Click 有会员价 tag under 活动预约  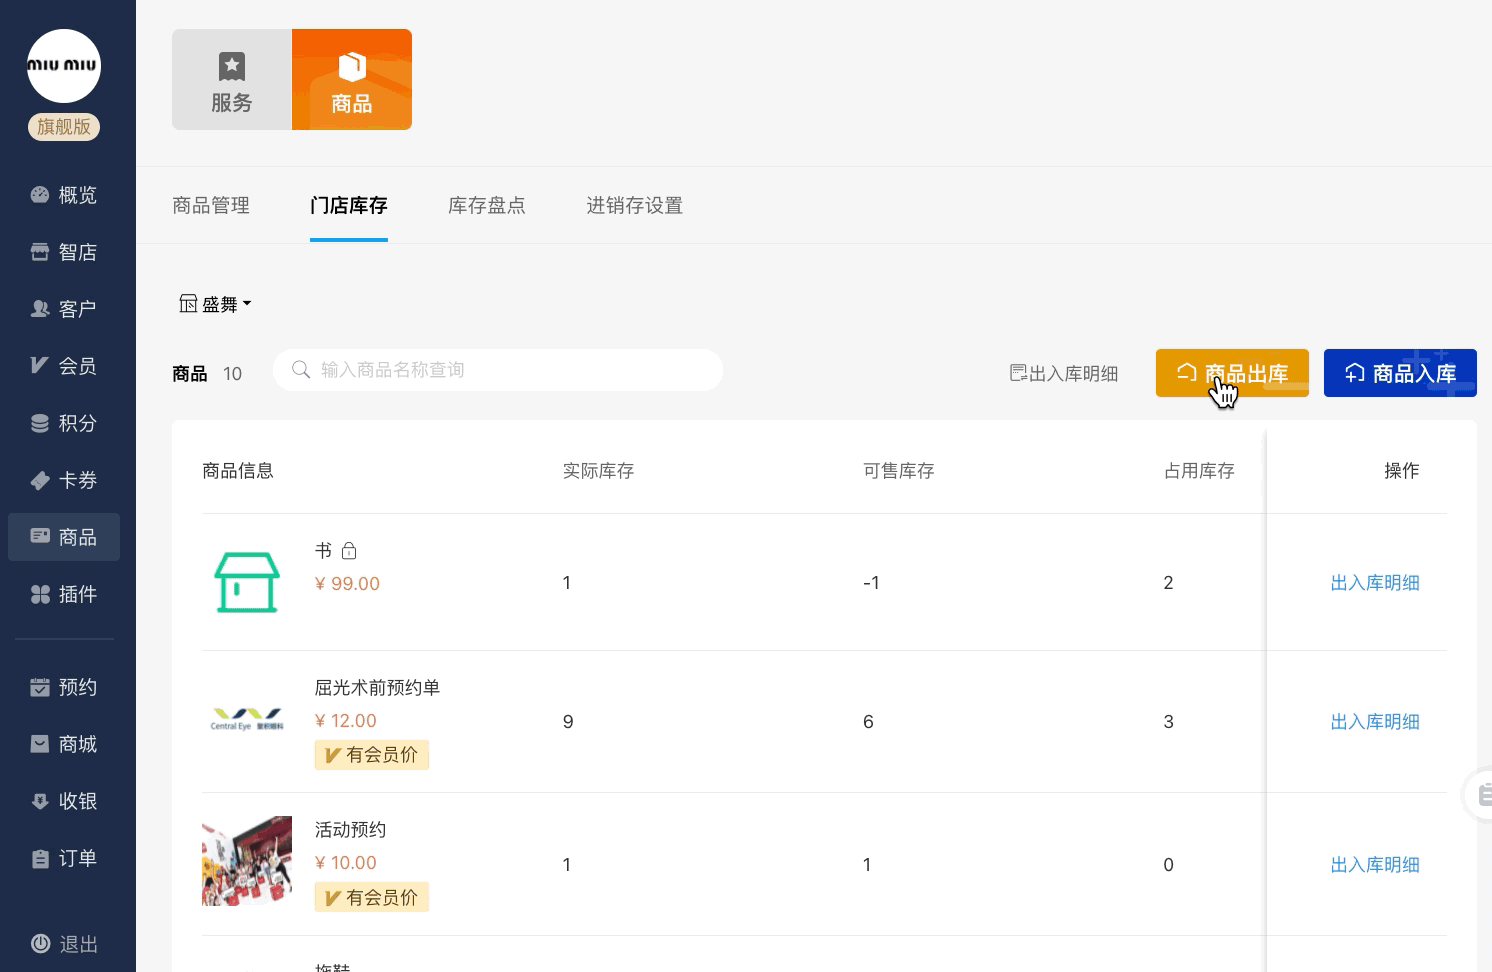(372, 897)
